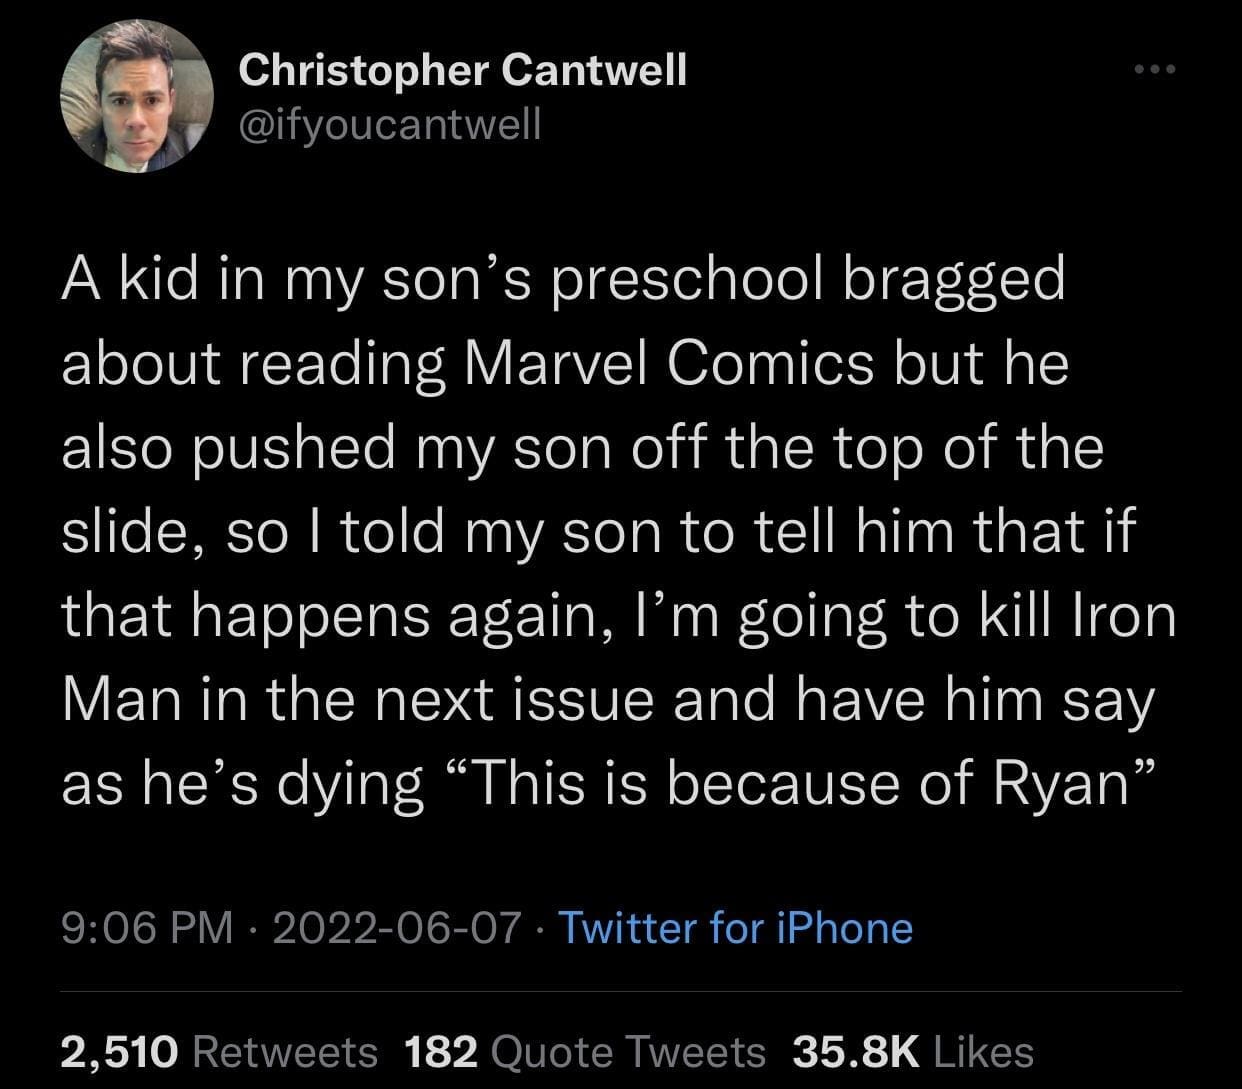Click the tweet's first line of text

click(563, 281)
